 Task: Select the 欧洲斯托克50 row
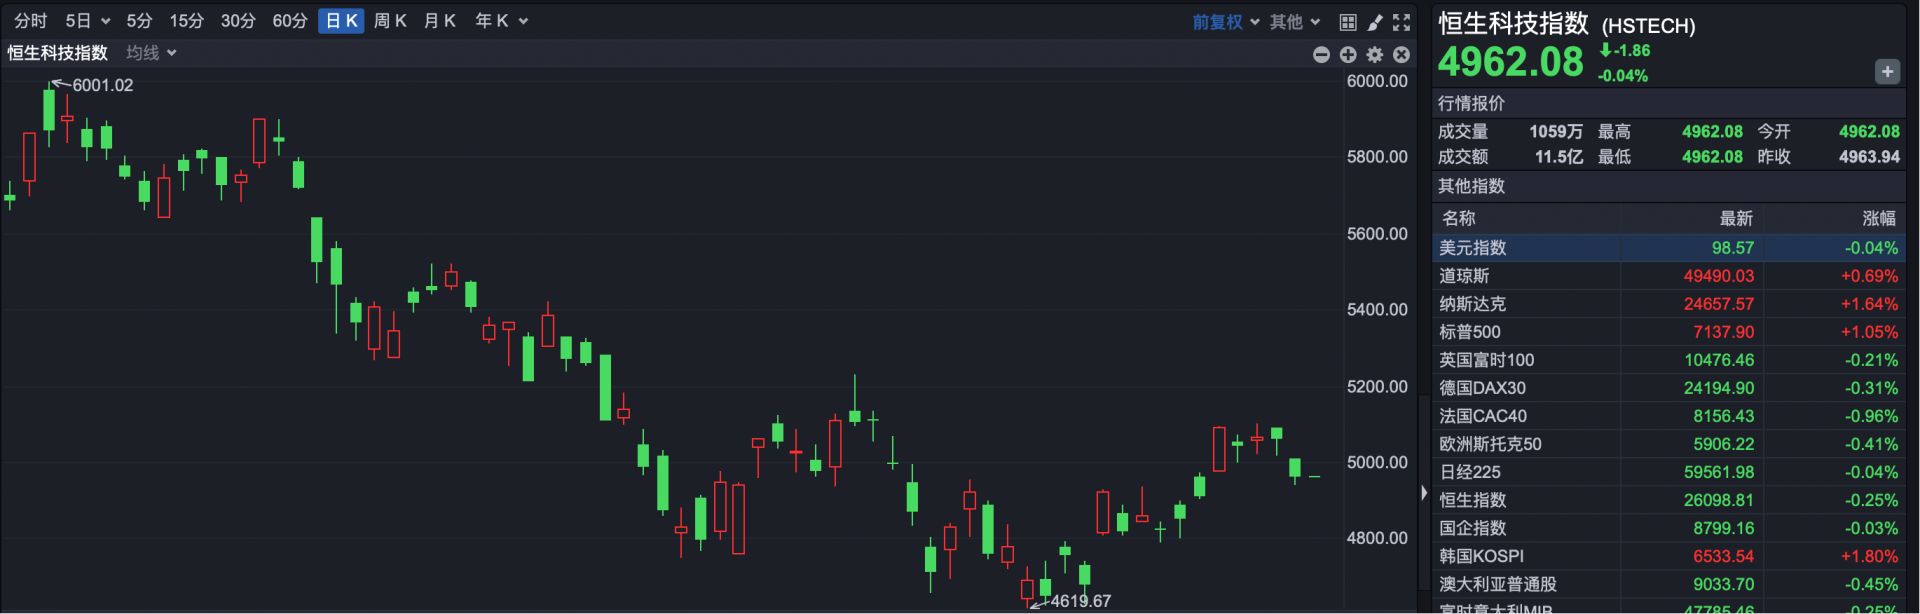[x=1668, y=444]
